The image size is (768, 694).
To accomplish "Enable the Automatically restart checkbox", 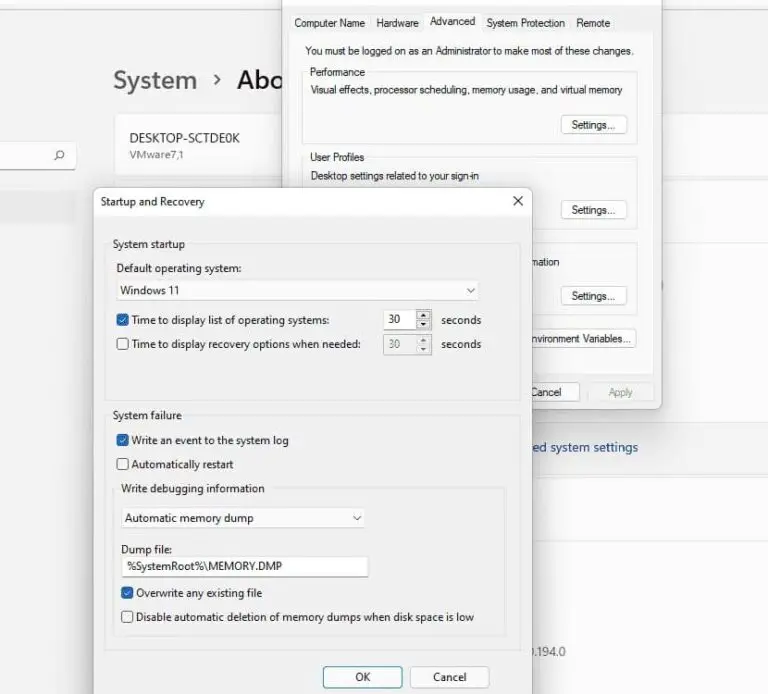I will pos(123,464).
